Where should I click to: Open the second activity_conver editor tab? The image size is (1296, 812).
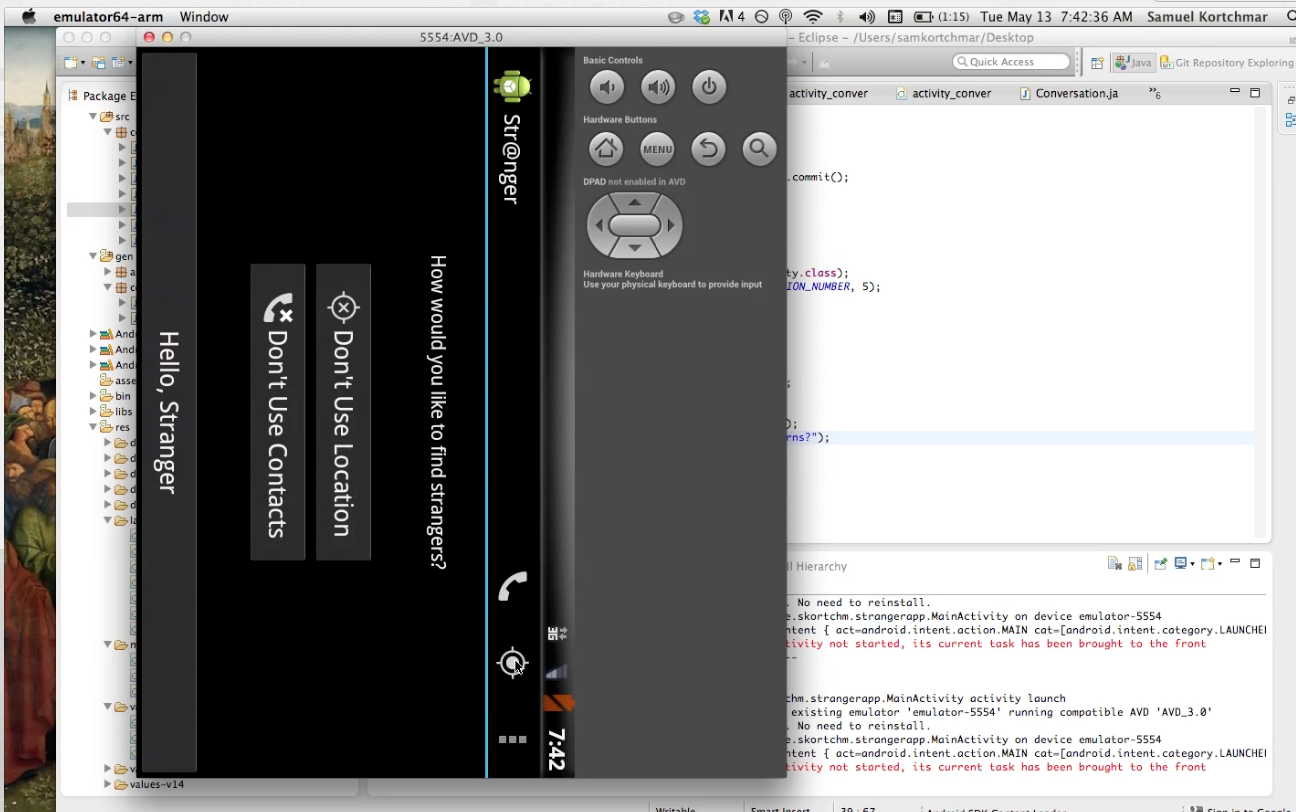click(943, 93)
